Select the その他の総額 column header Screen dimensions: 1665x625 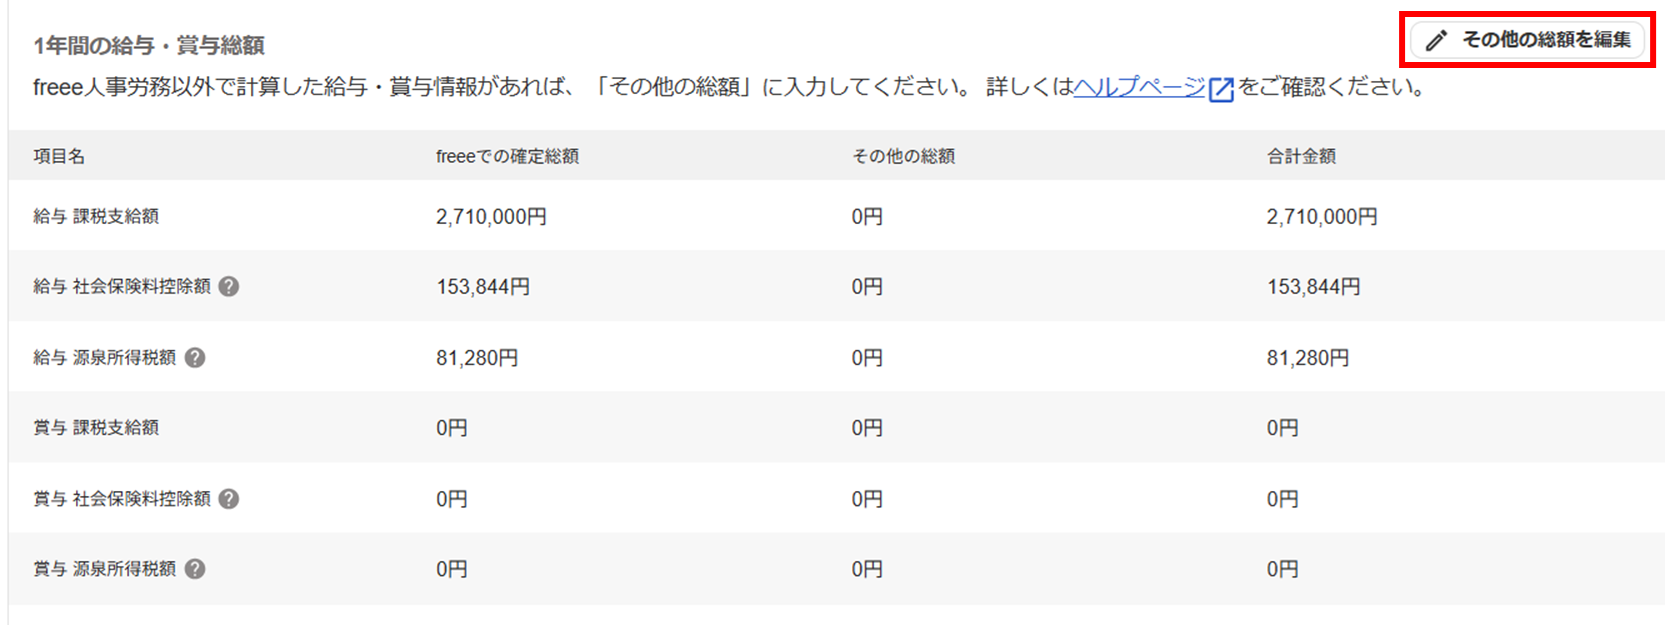(903, 156)
